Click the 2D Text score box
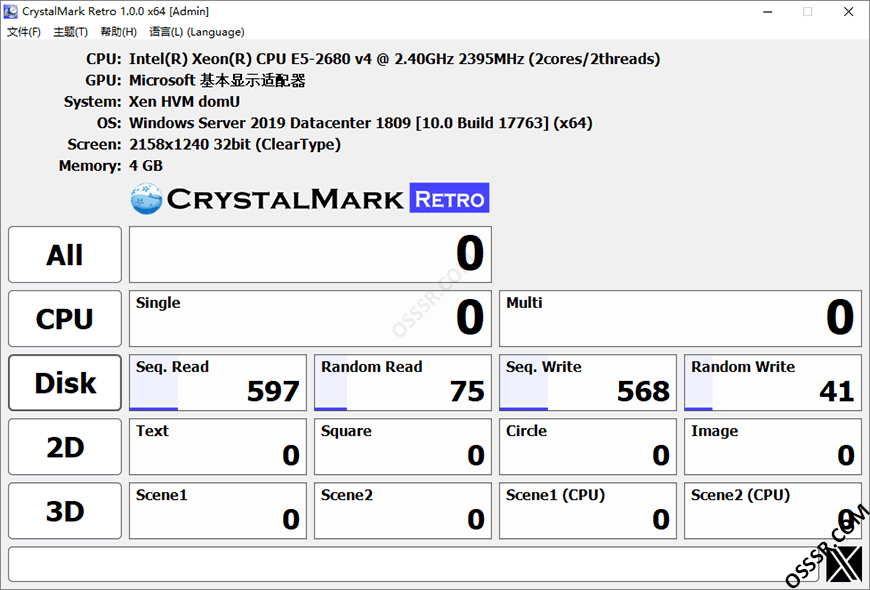Image resolution: width=870 pixels, height=590 pixels. [x=218, y=447]
